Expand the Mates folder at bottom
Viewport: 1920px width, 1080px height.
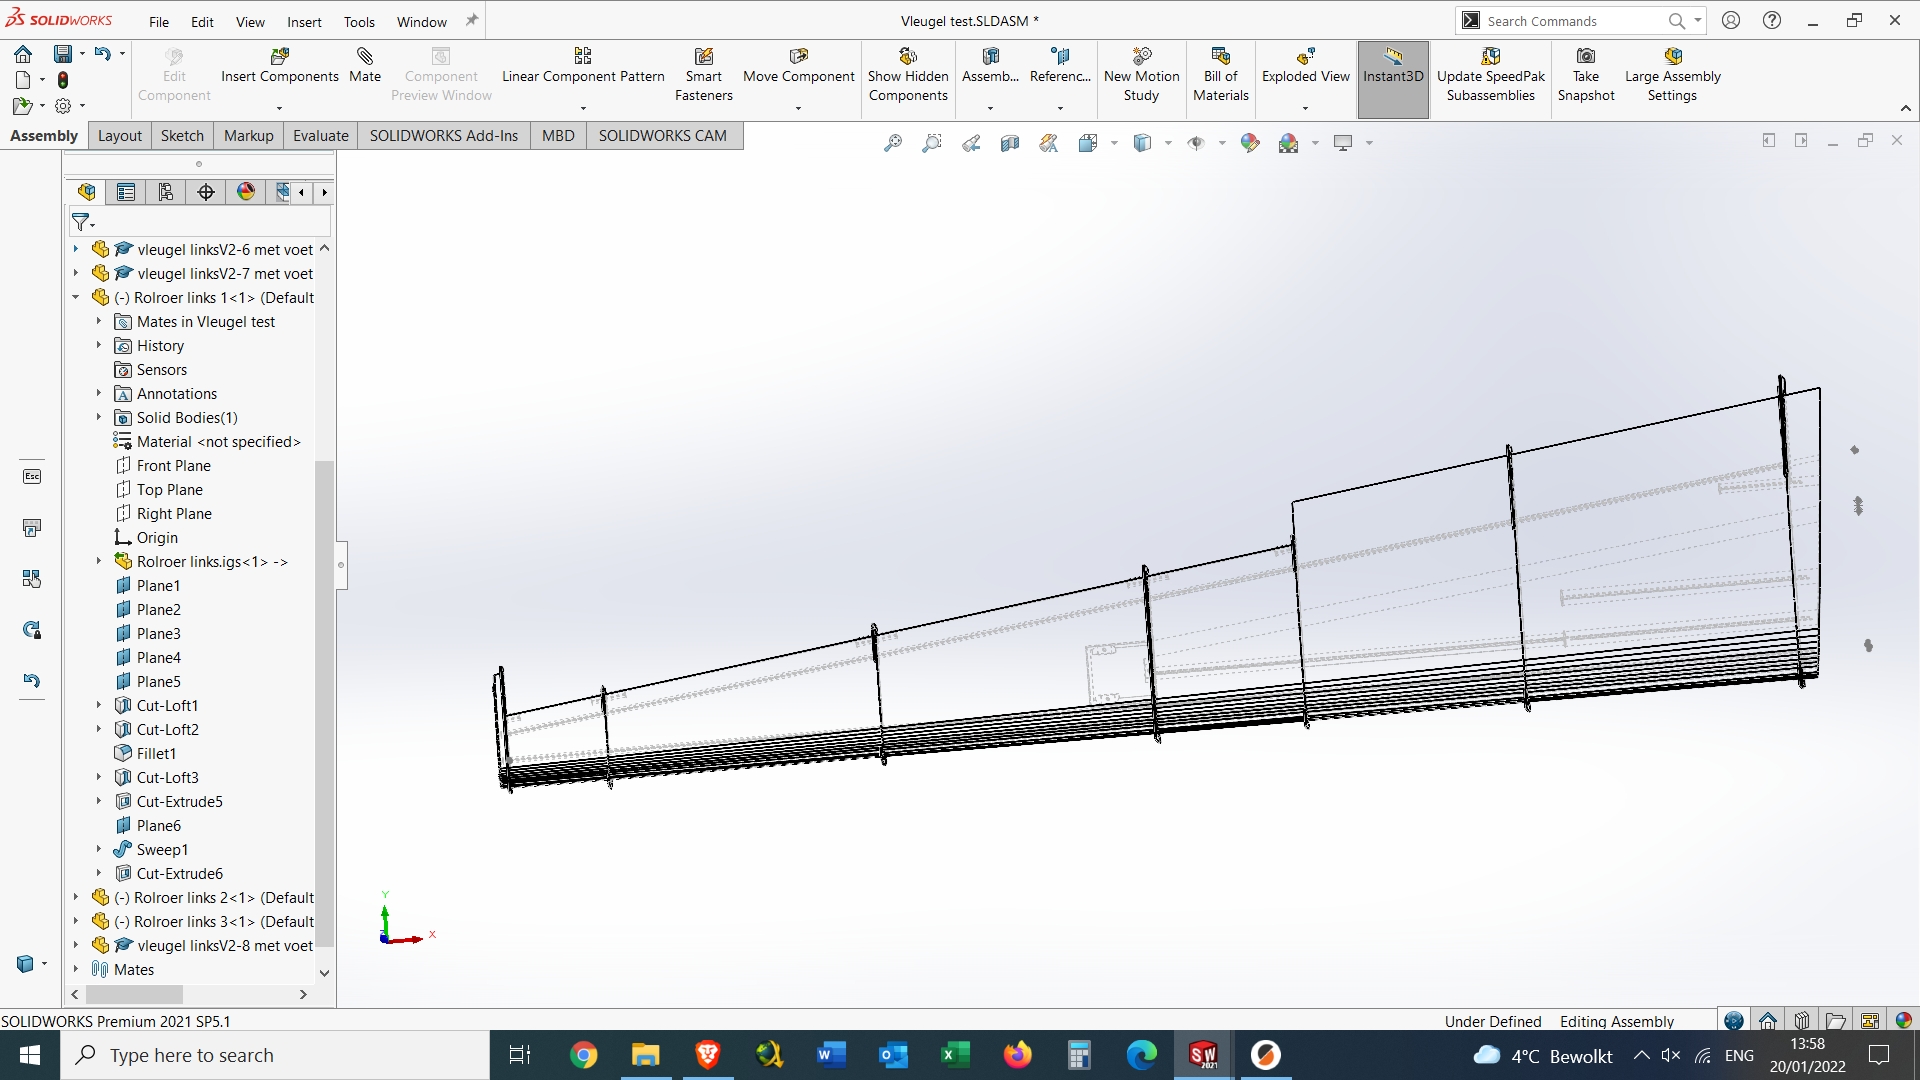point(76,970)
